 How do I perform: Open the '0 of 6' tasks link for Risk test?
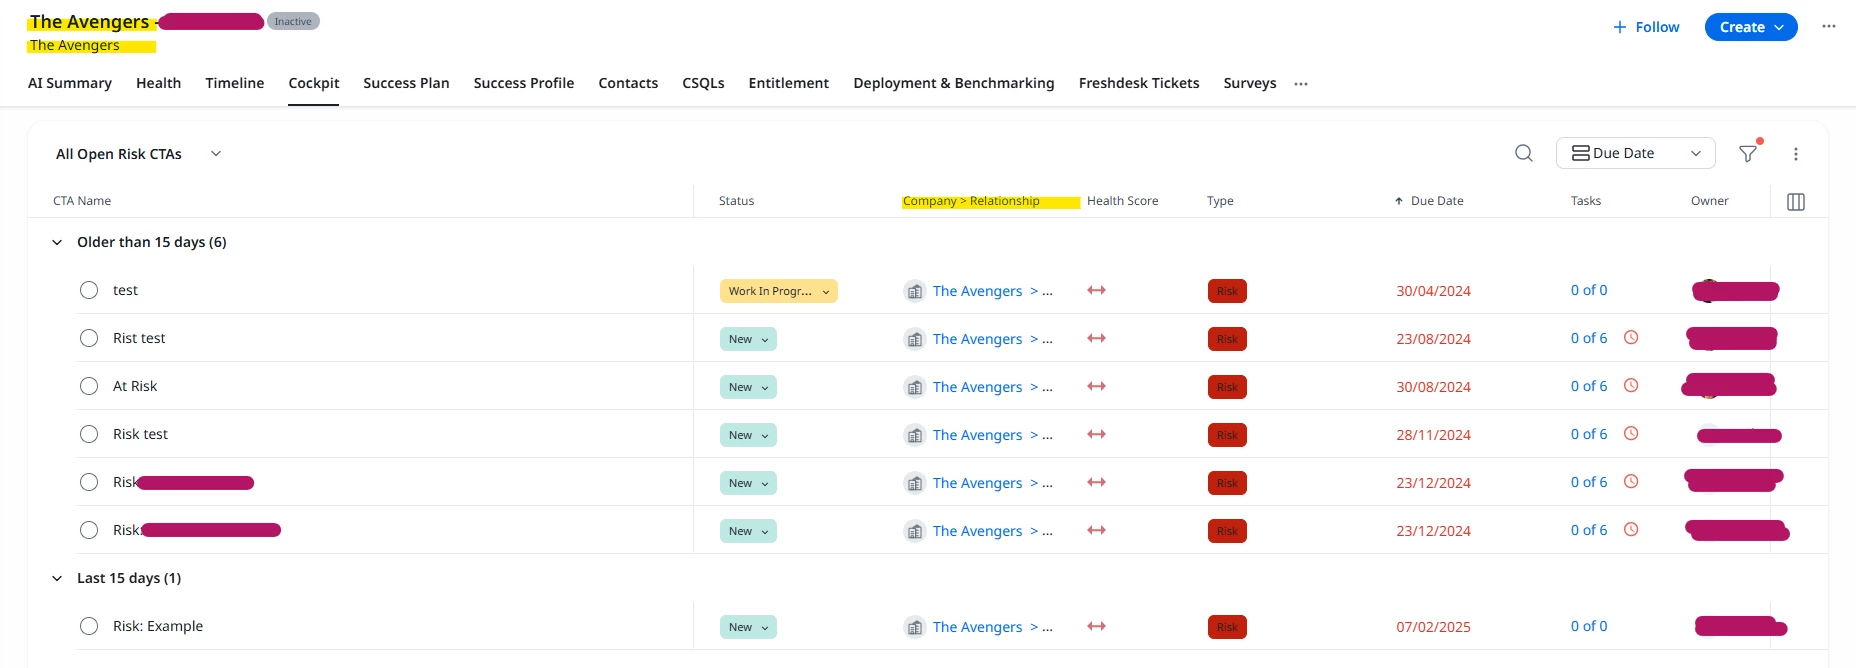[1589, 434]
